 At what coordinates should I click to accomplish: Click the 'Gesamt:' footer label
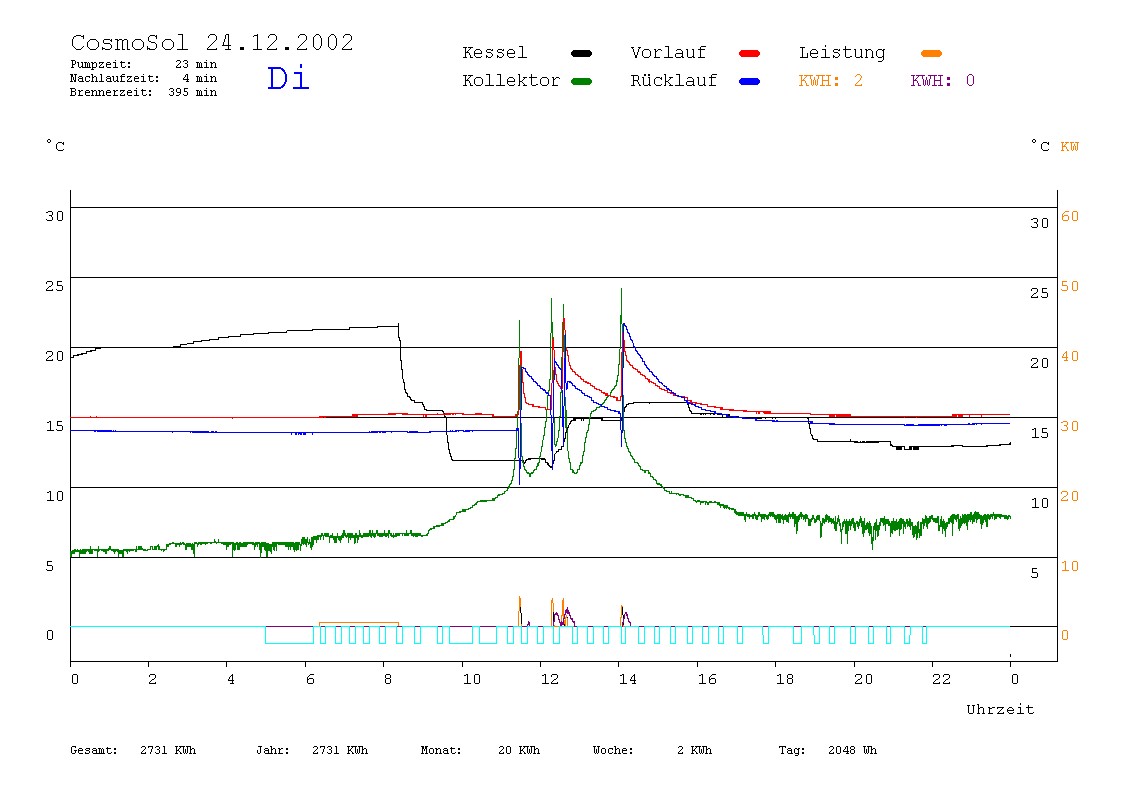coord(94,750)
